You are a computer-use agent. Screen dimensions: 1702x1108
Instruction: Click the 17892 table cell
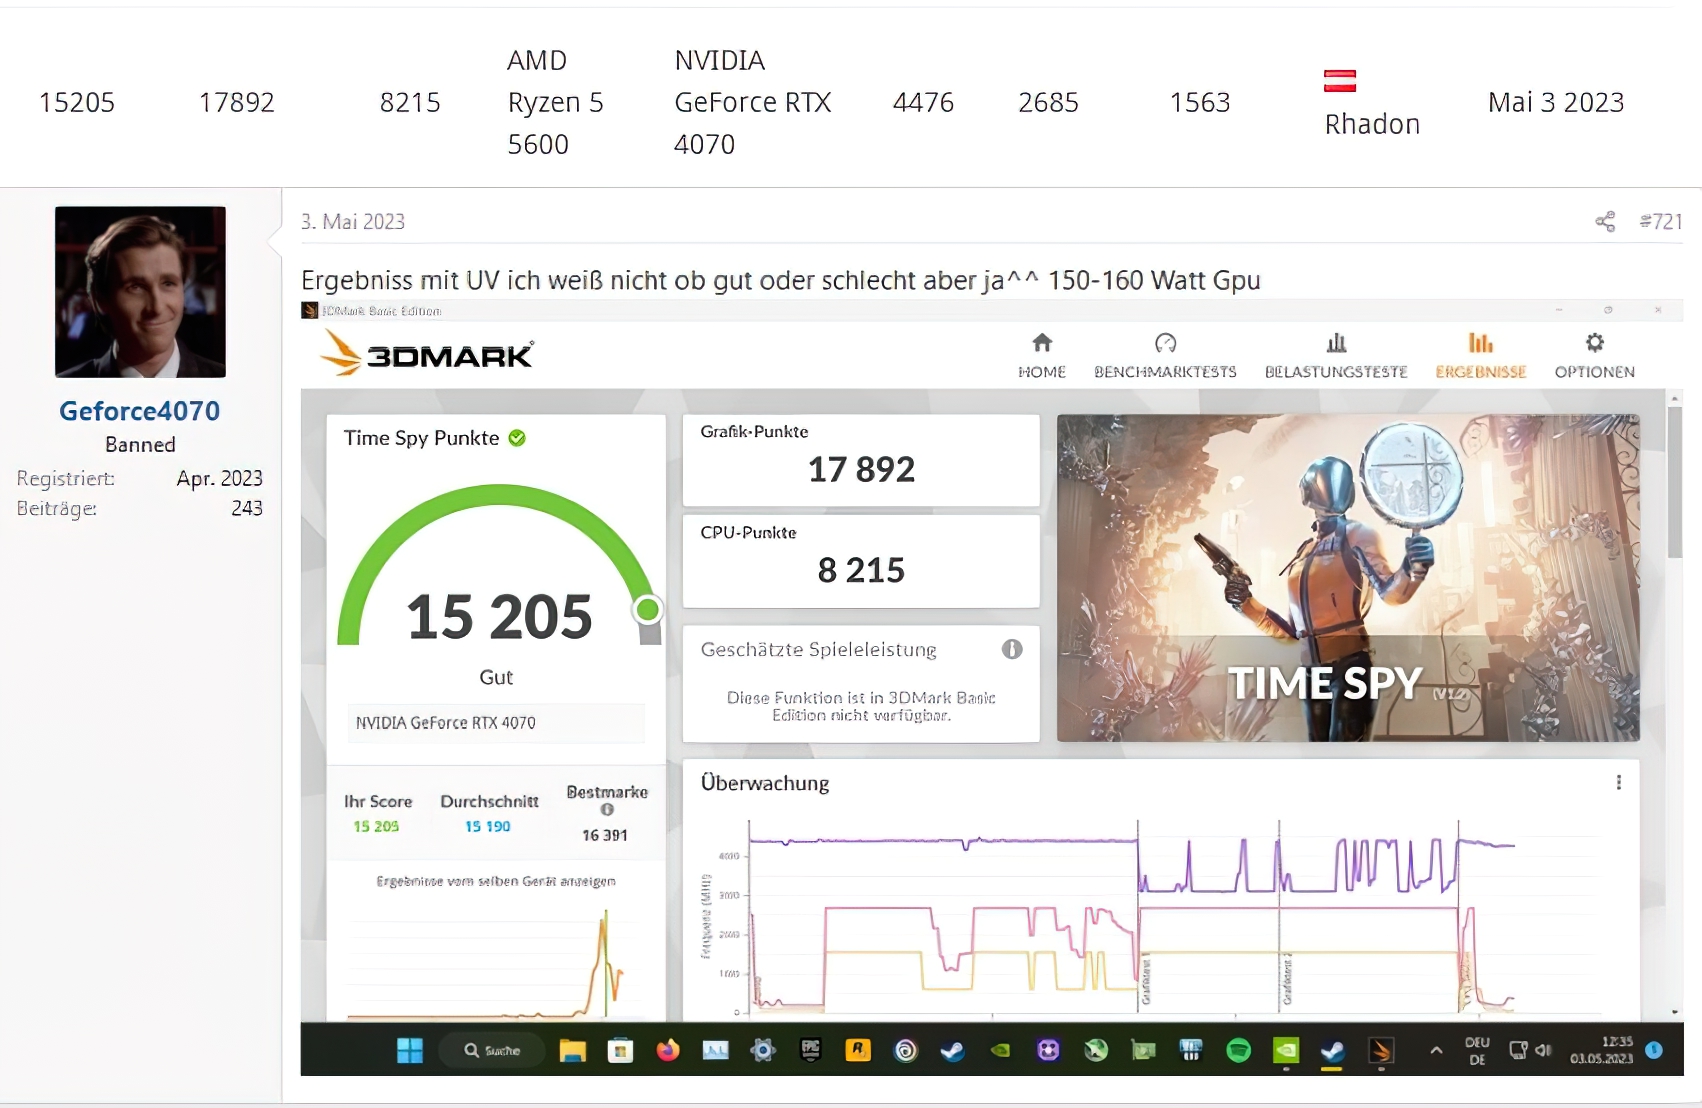236,102
